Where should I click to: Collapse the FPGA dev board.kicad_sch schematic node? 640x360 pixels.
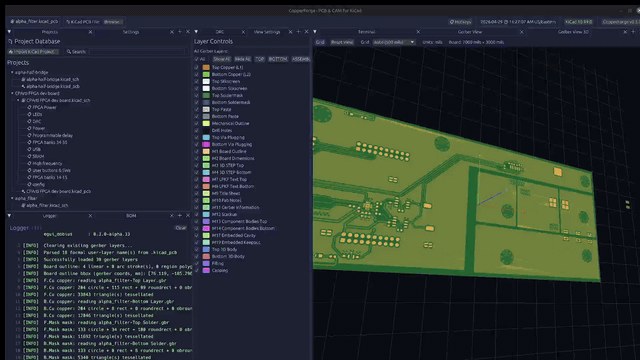point(18,100)
